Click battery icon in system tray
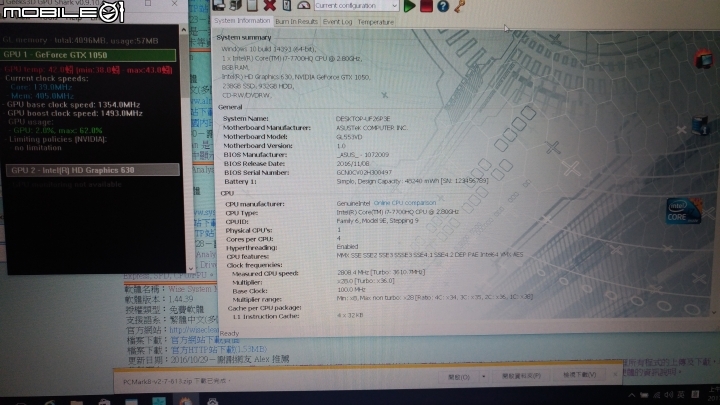 coord(644,395)
